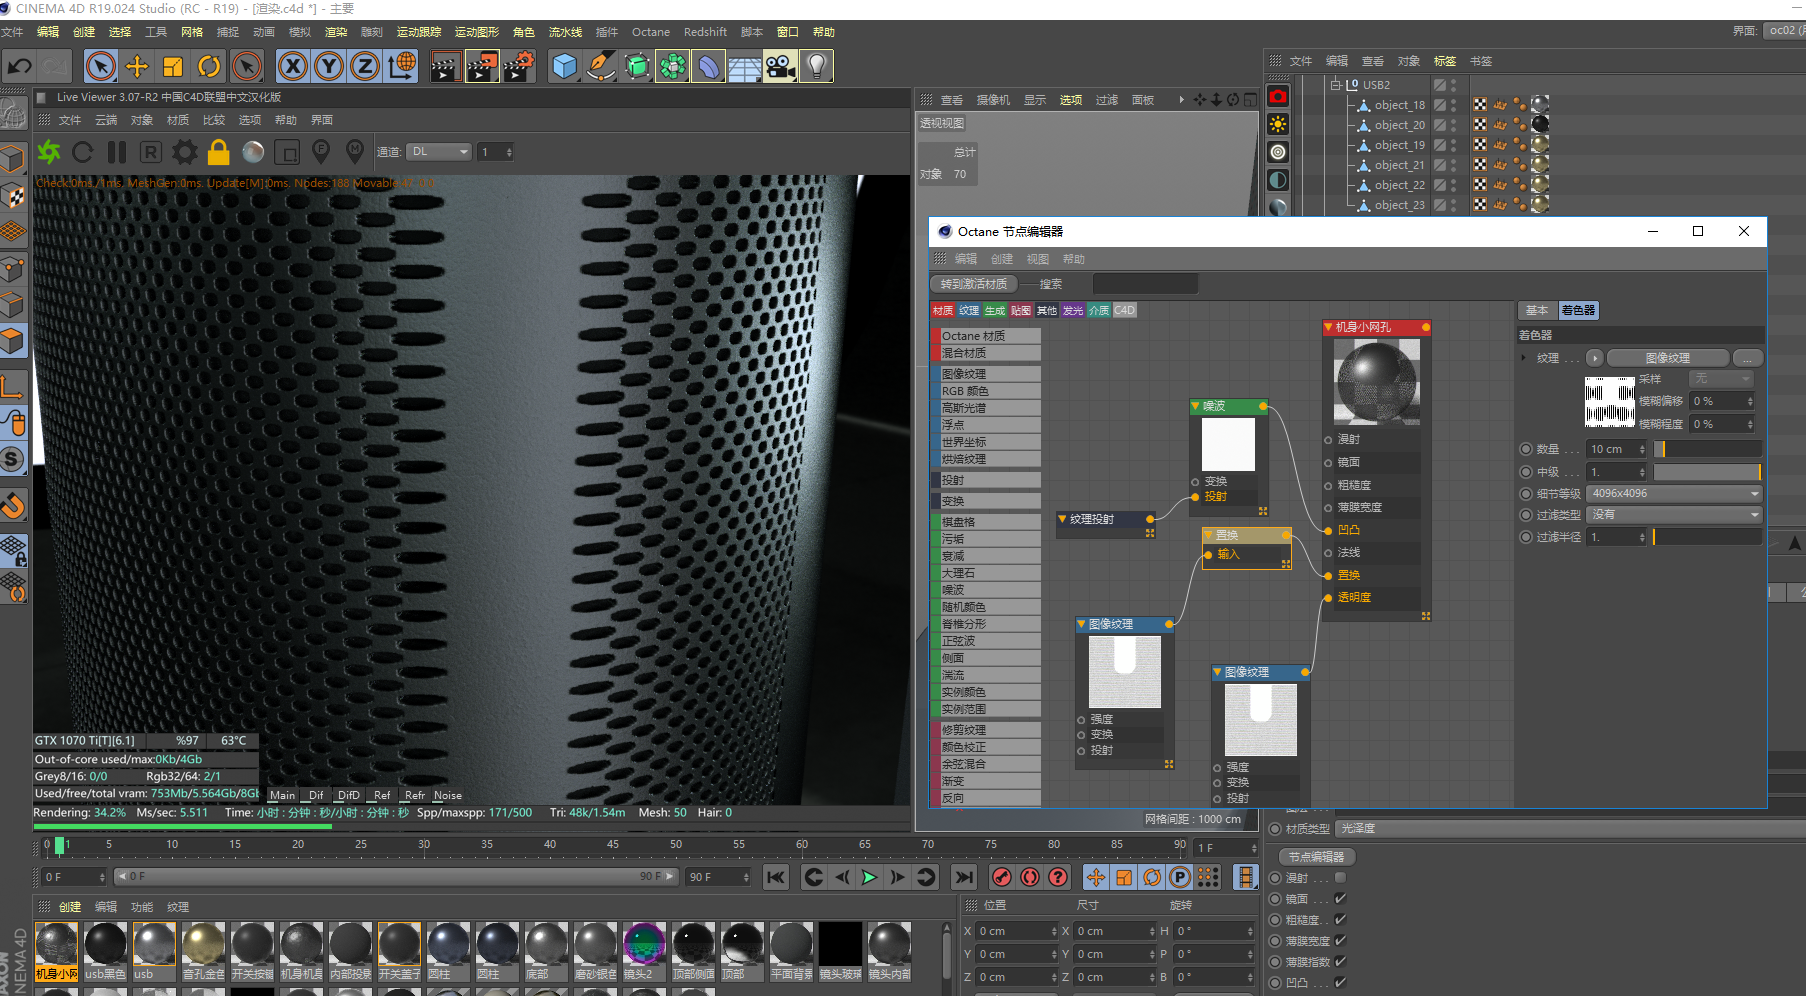The image size is (1806, 996).
Task: Toggle the Live Viewer lock resolution padlock
Action: pyautogui.click(x=219, y=152)
